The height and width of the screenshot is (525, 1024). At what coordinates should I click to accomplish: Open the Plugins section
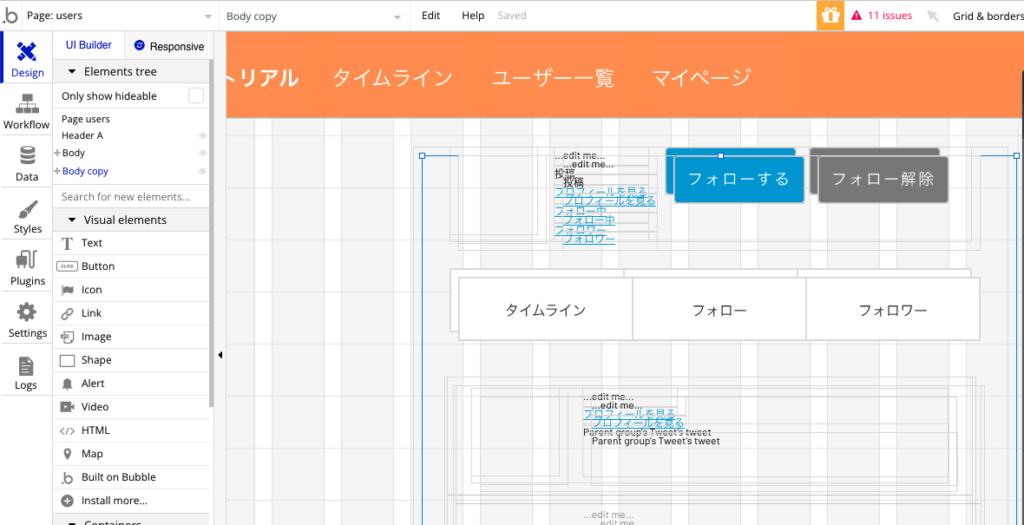27,268
